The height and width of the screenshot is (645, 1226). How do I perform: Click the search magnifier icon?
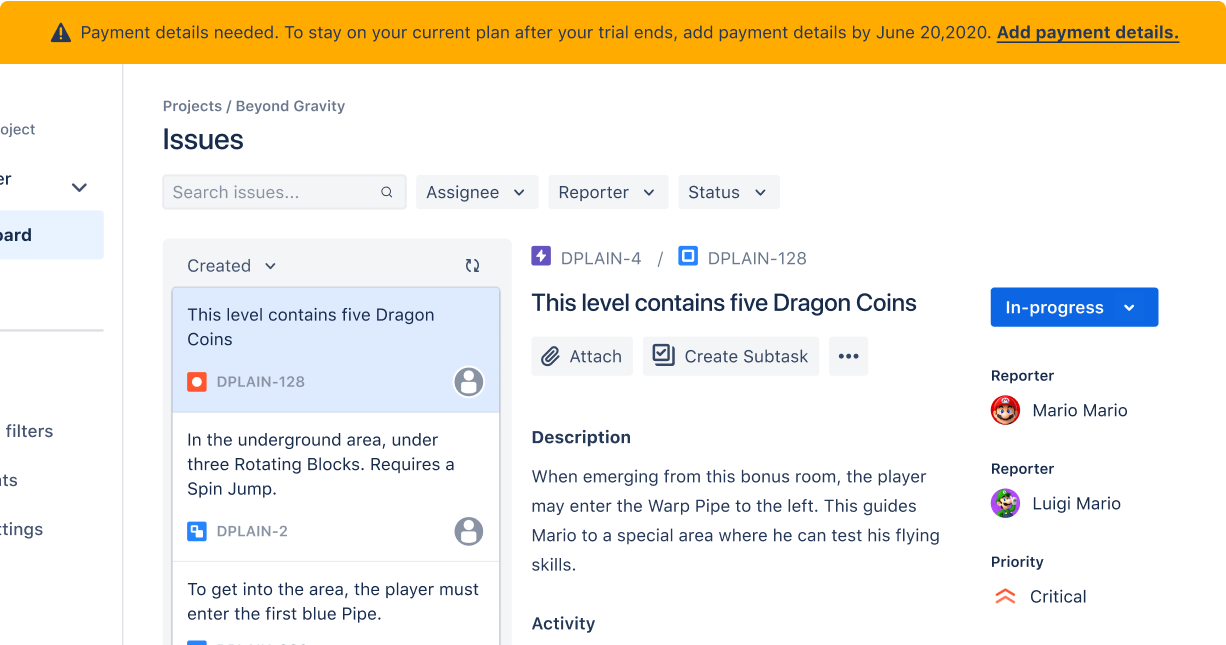click(x=387, y=192)
